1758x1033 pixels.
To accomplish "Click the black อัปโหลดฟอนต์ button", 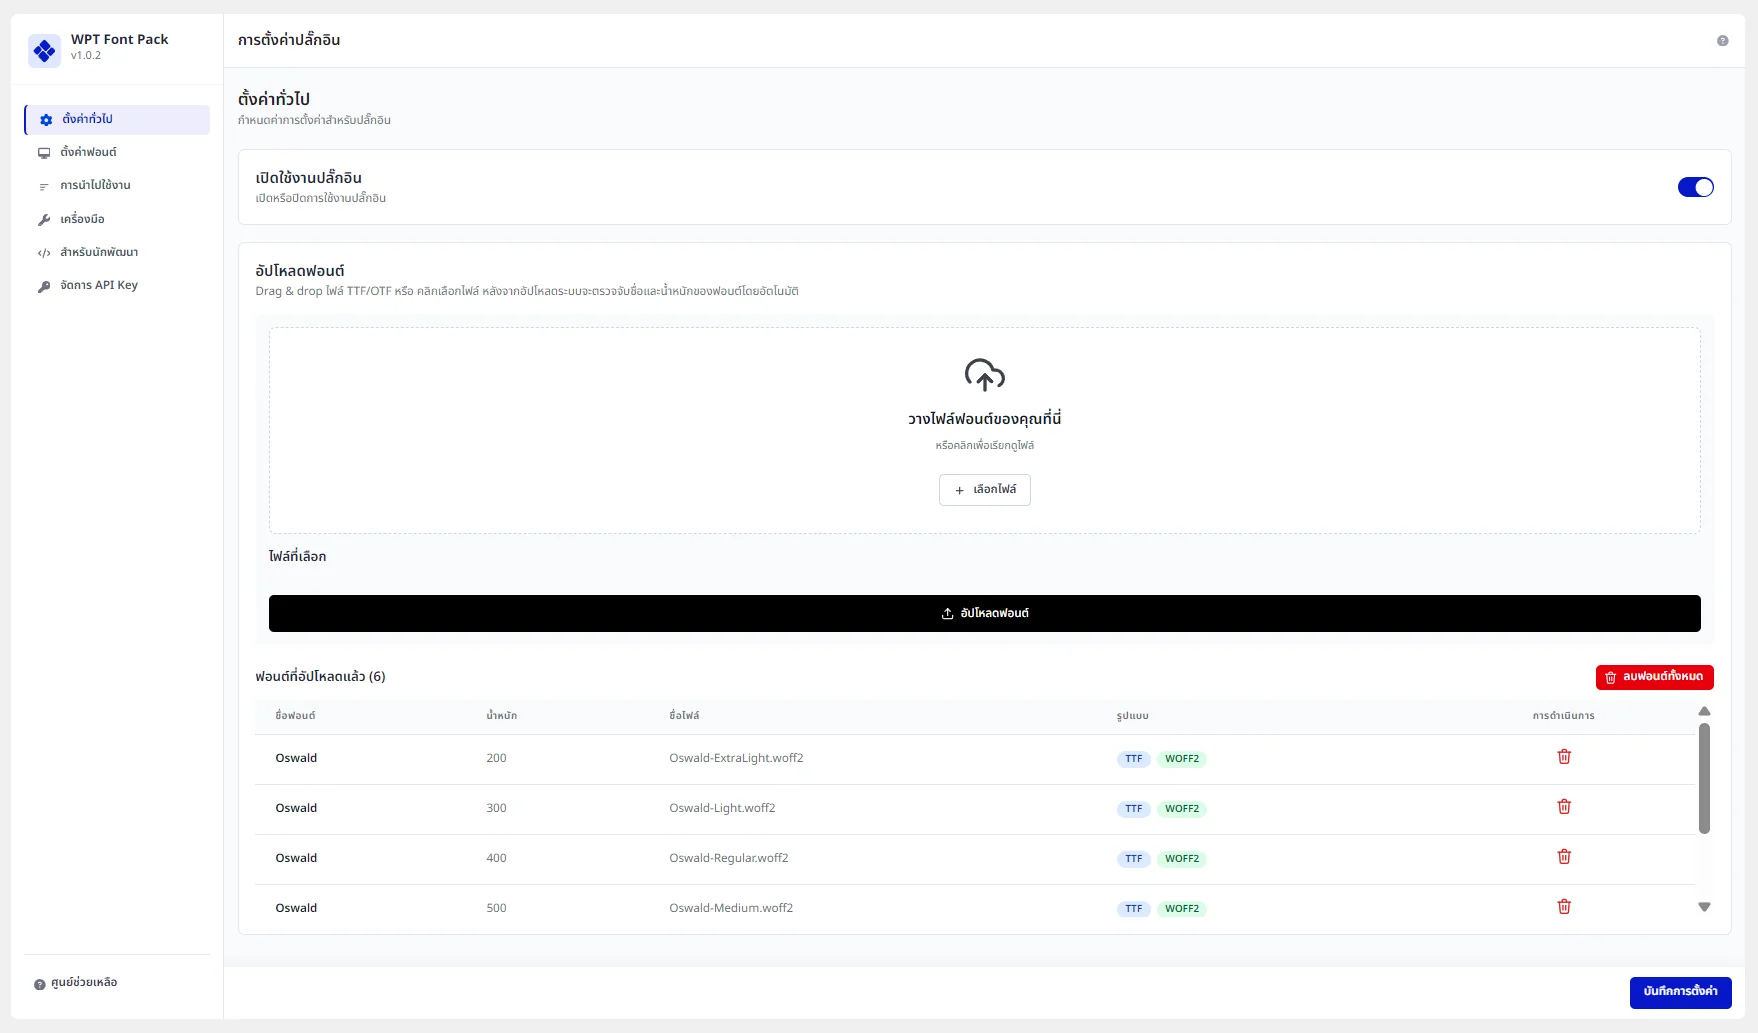I will (x=985, y=613).
